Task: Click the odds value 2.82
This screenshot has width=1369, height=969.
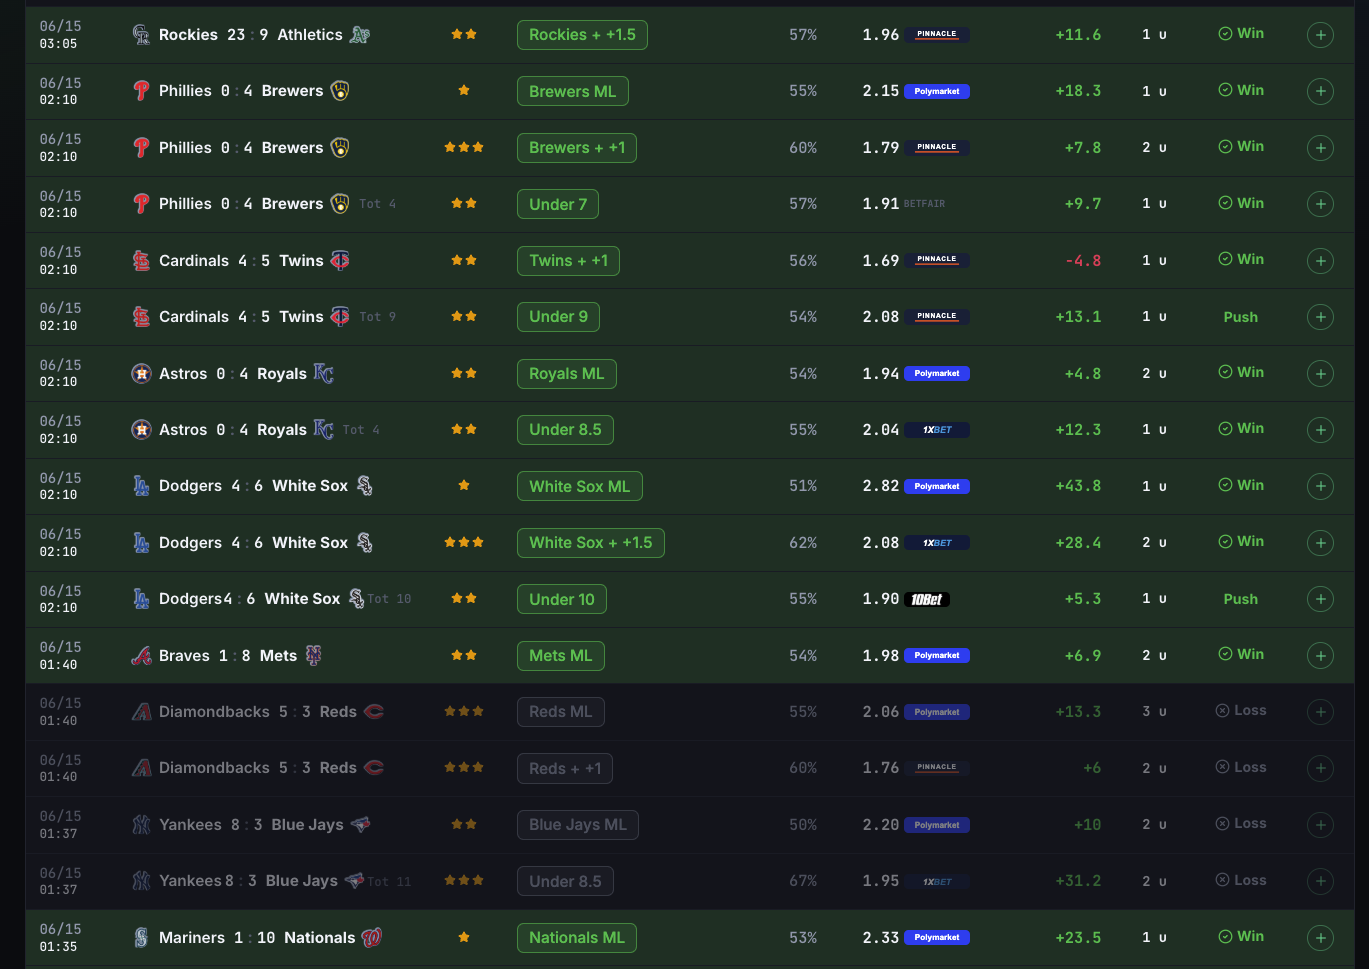Action: click(881, 486)
